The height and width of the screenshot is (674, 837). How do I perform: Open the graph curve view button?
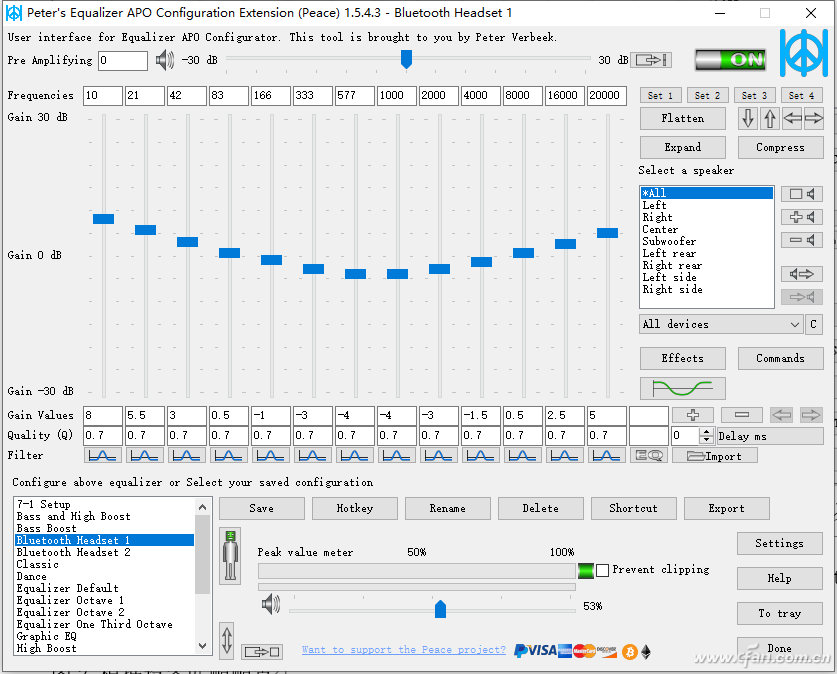(x=683, y=388)
